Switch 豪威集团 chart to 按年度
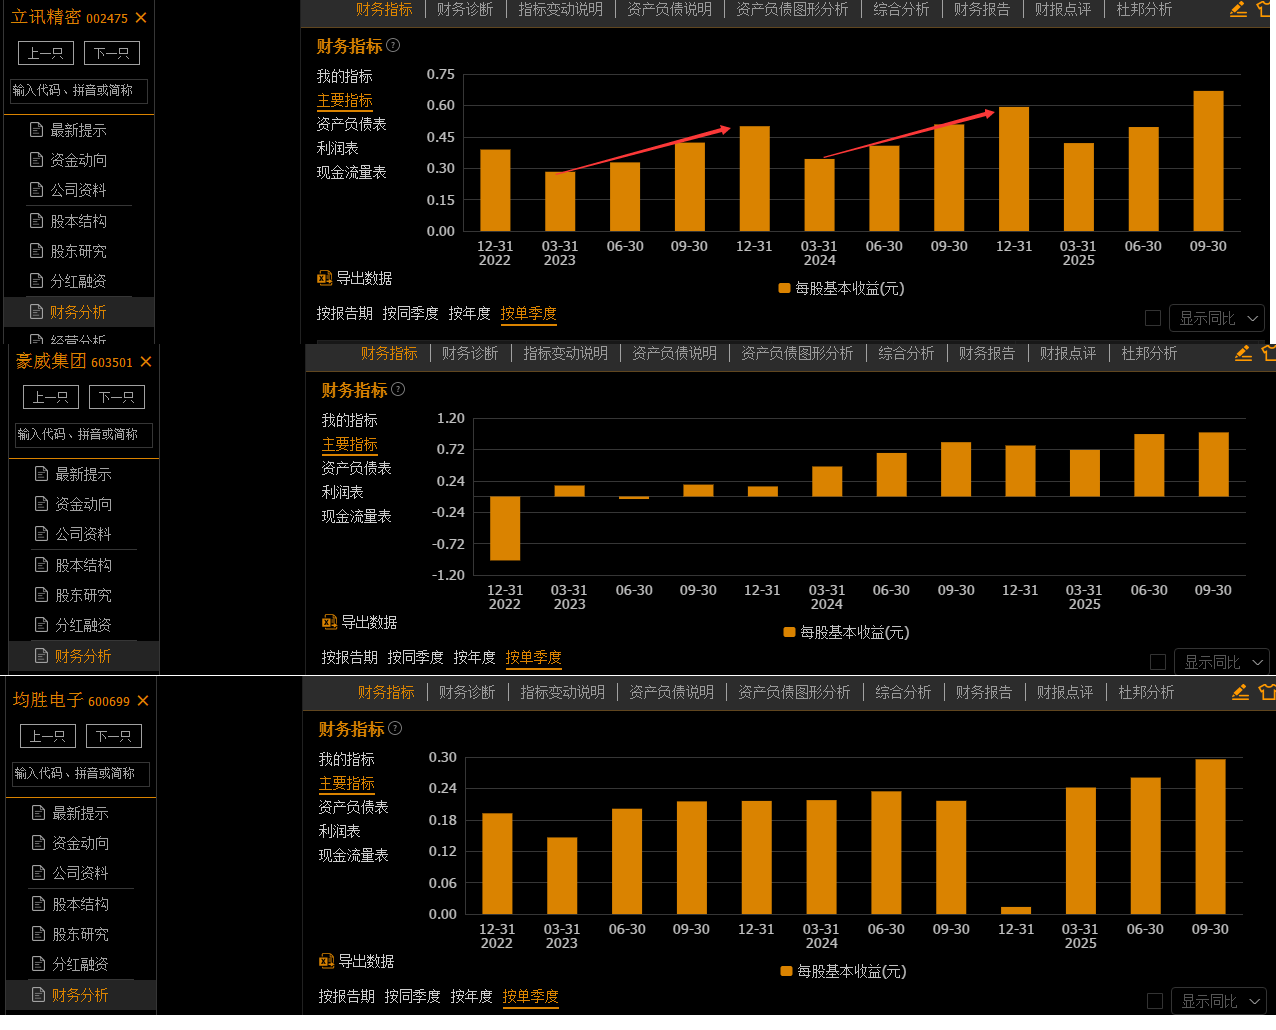This screenshot has height=1030, width=1276. tap(475, 657)
